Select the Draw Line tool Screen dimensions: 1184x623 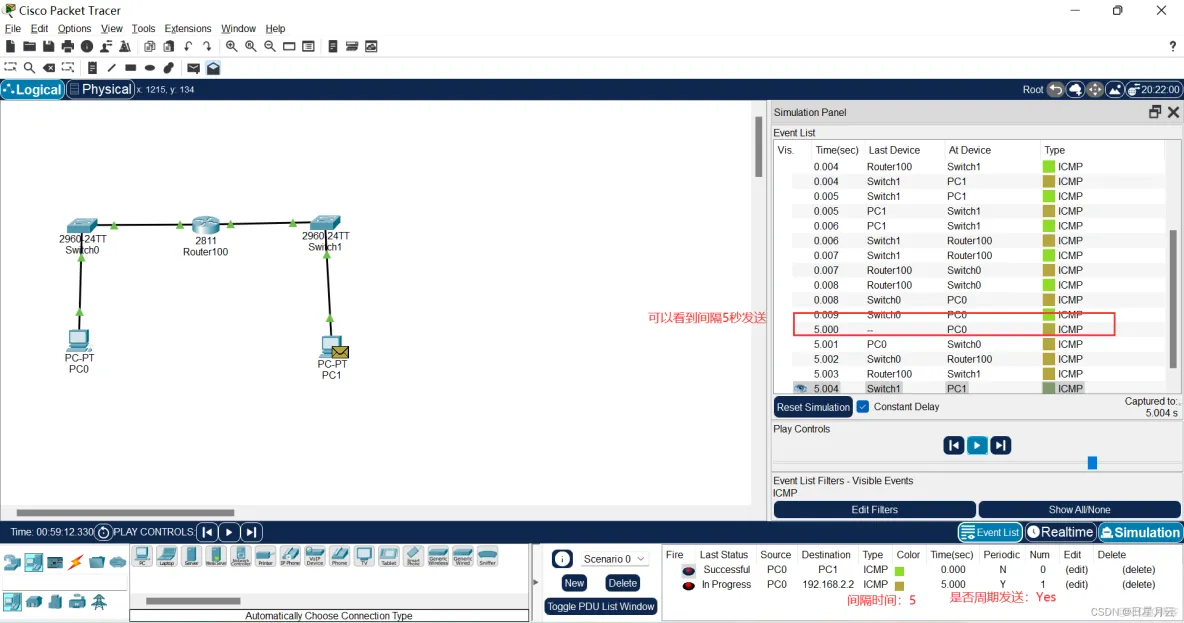tap(112, 68)
